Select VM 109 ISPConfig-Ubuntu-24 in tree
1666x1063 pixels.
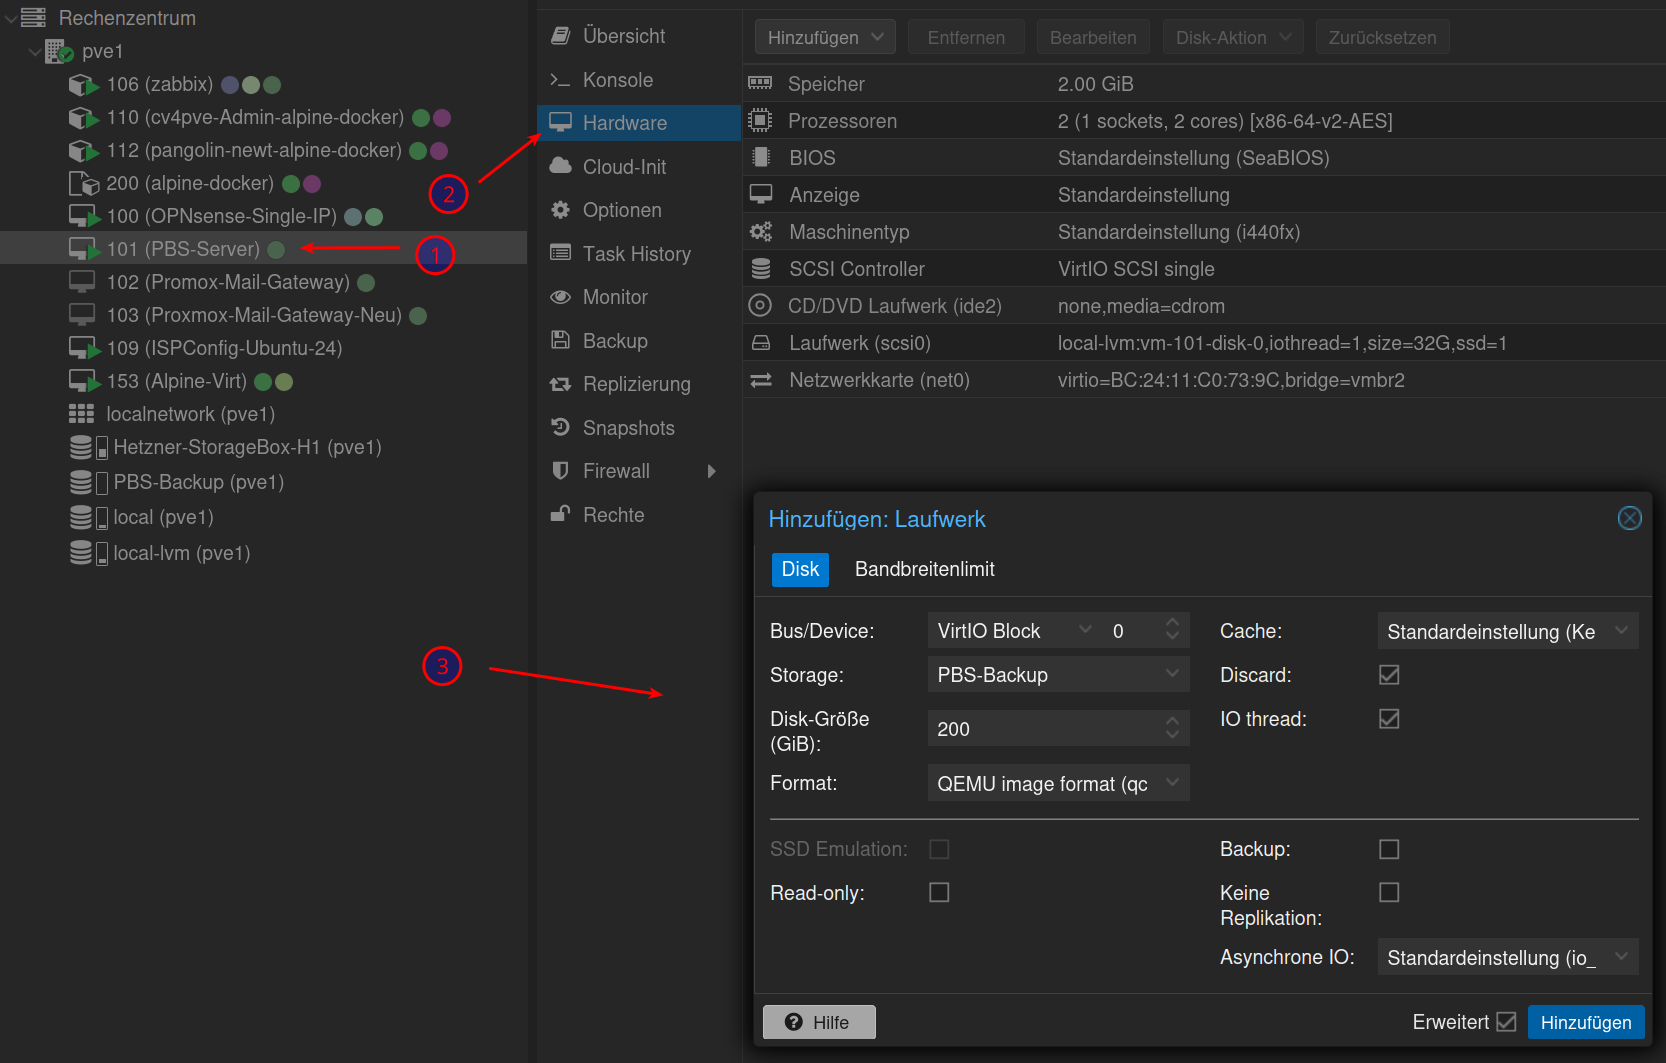point(224,348)
